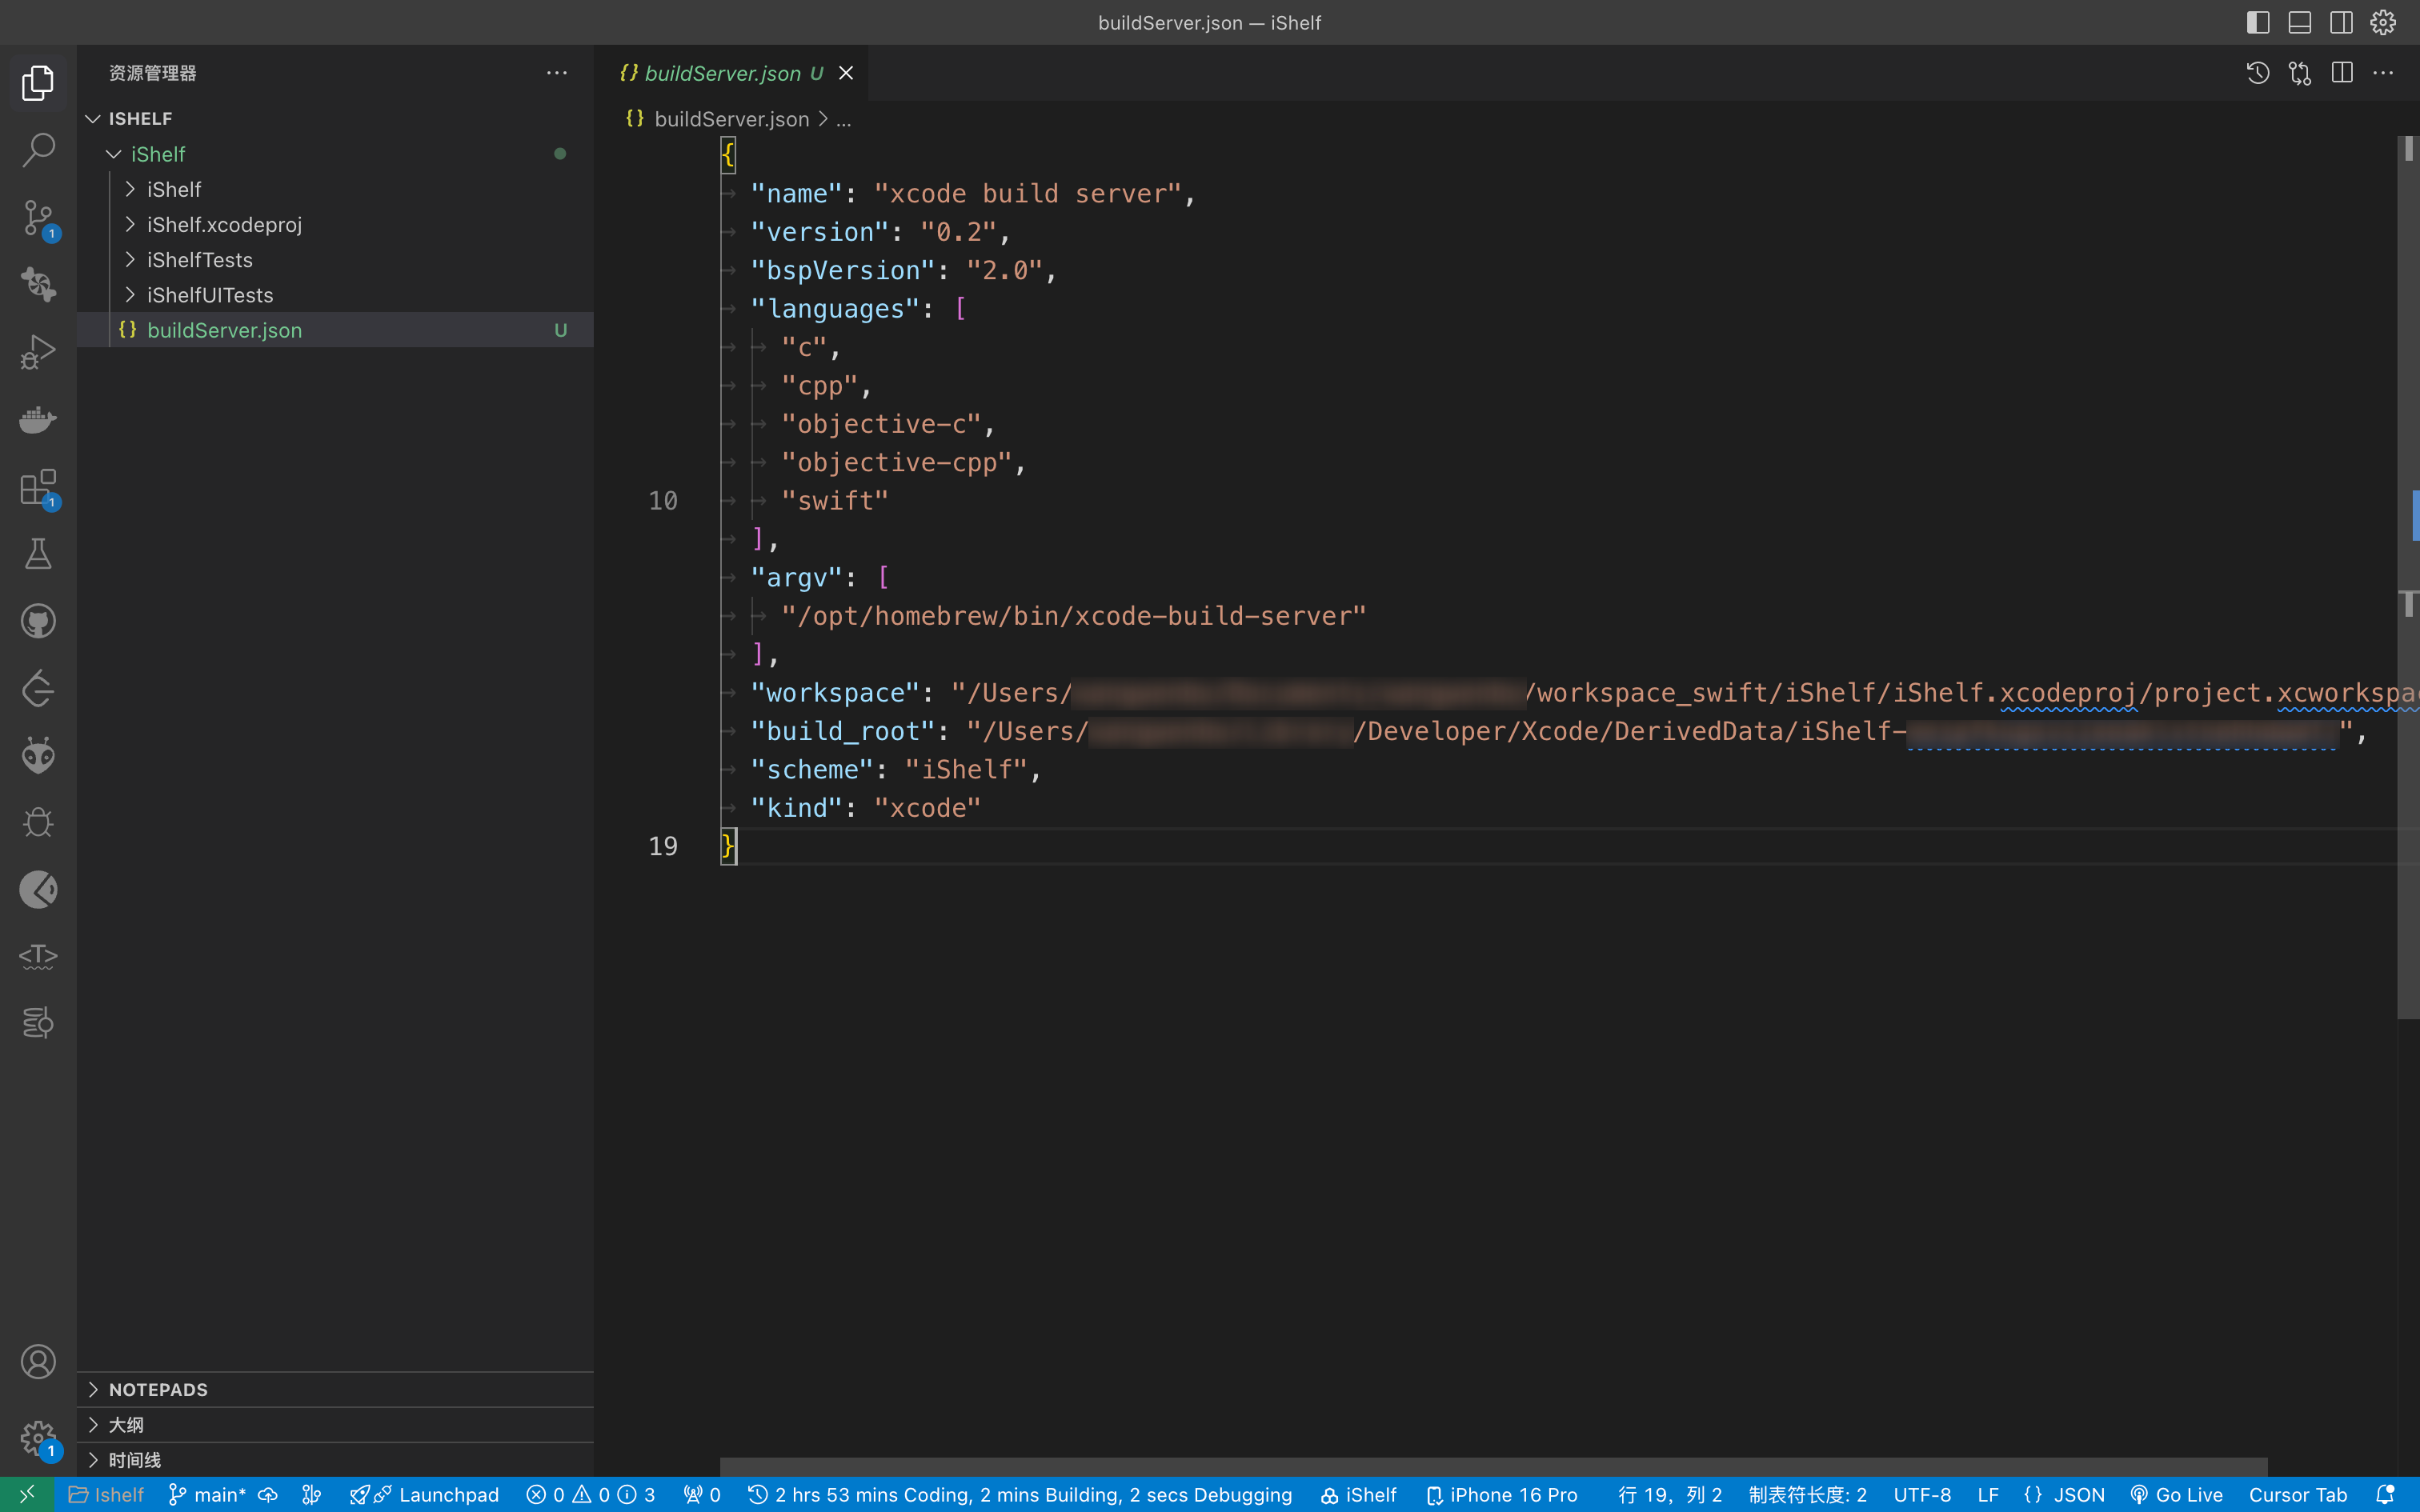Open the GitHub view in sidebar

click(x=38, y=620)
